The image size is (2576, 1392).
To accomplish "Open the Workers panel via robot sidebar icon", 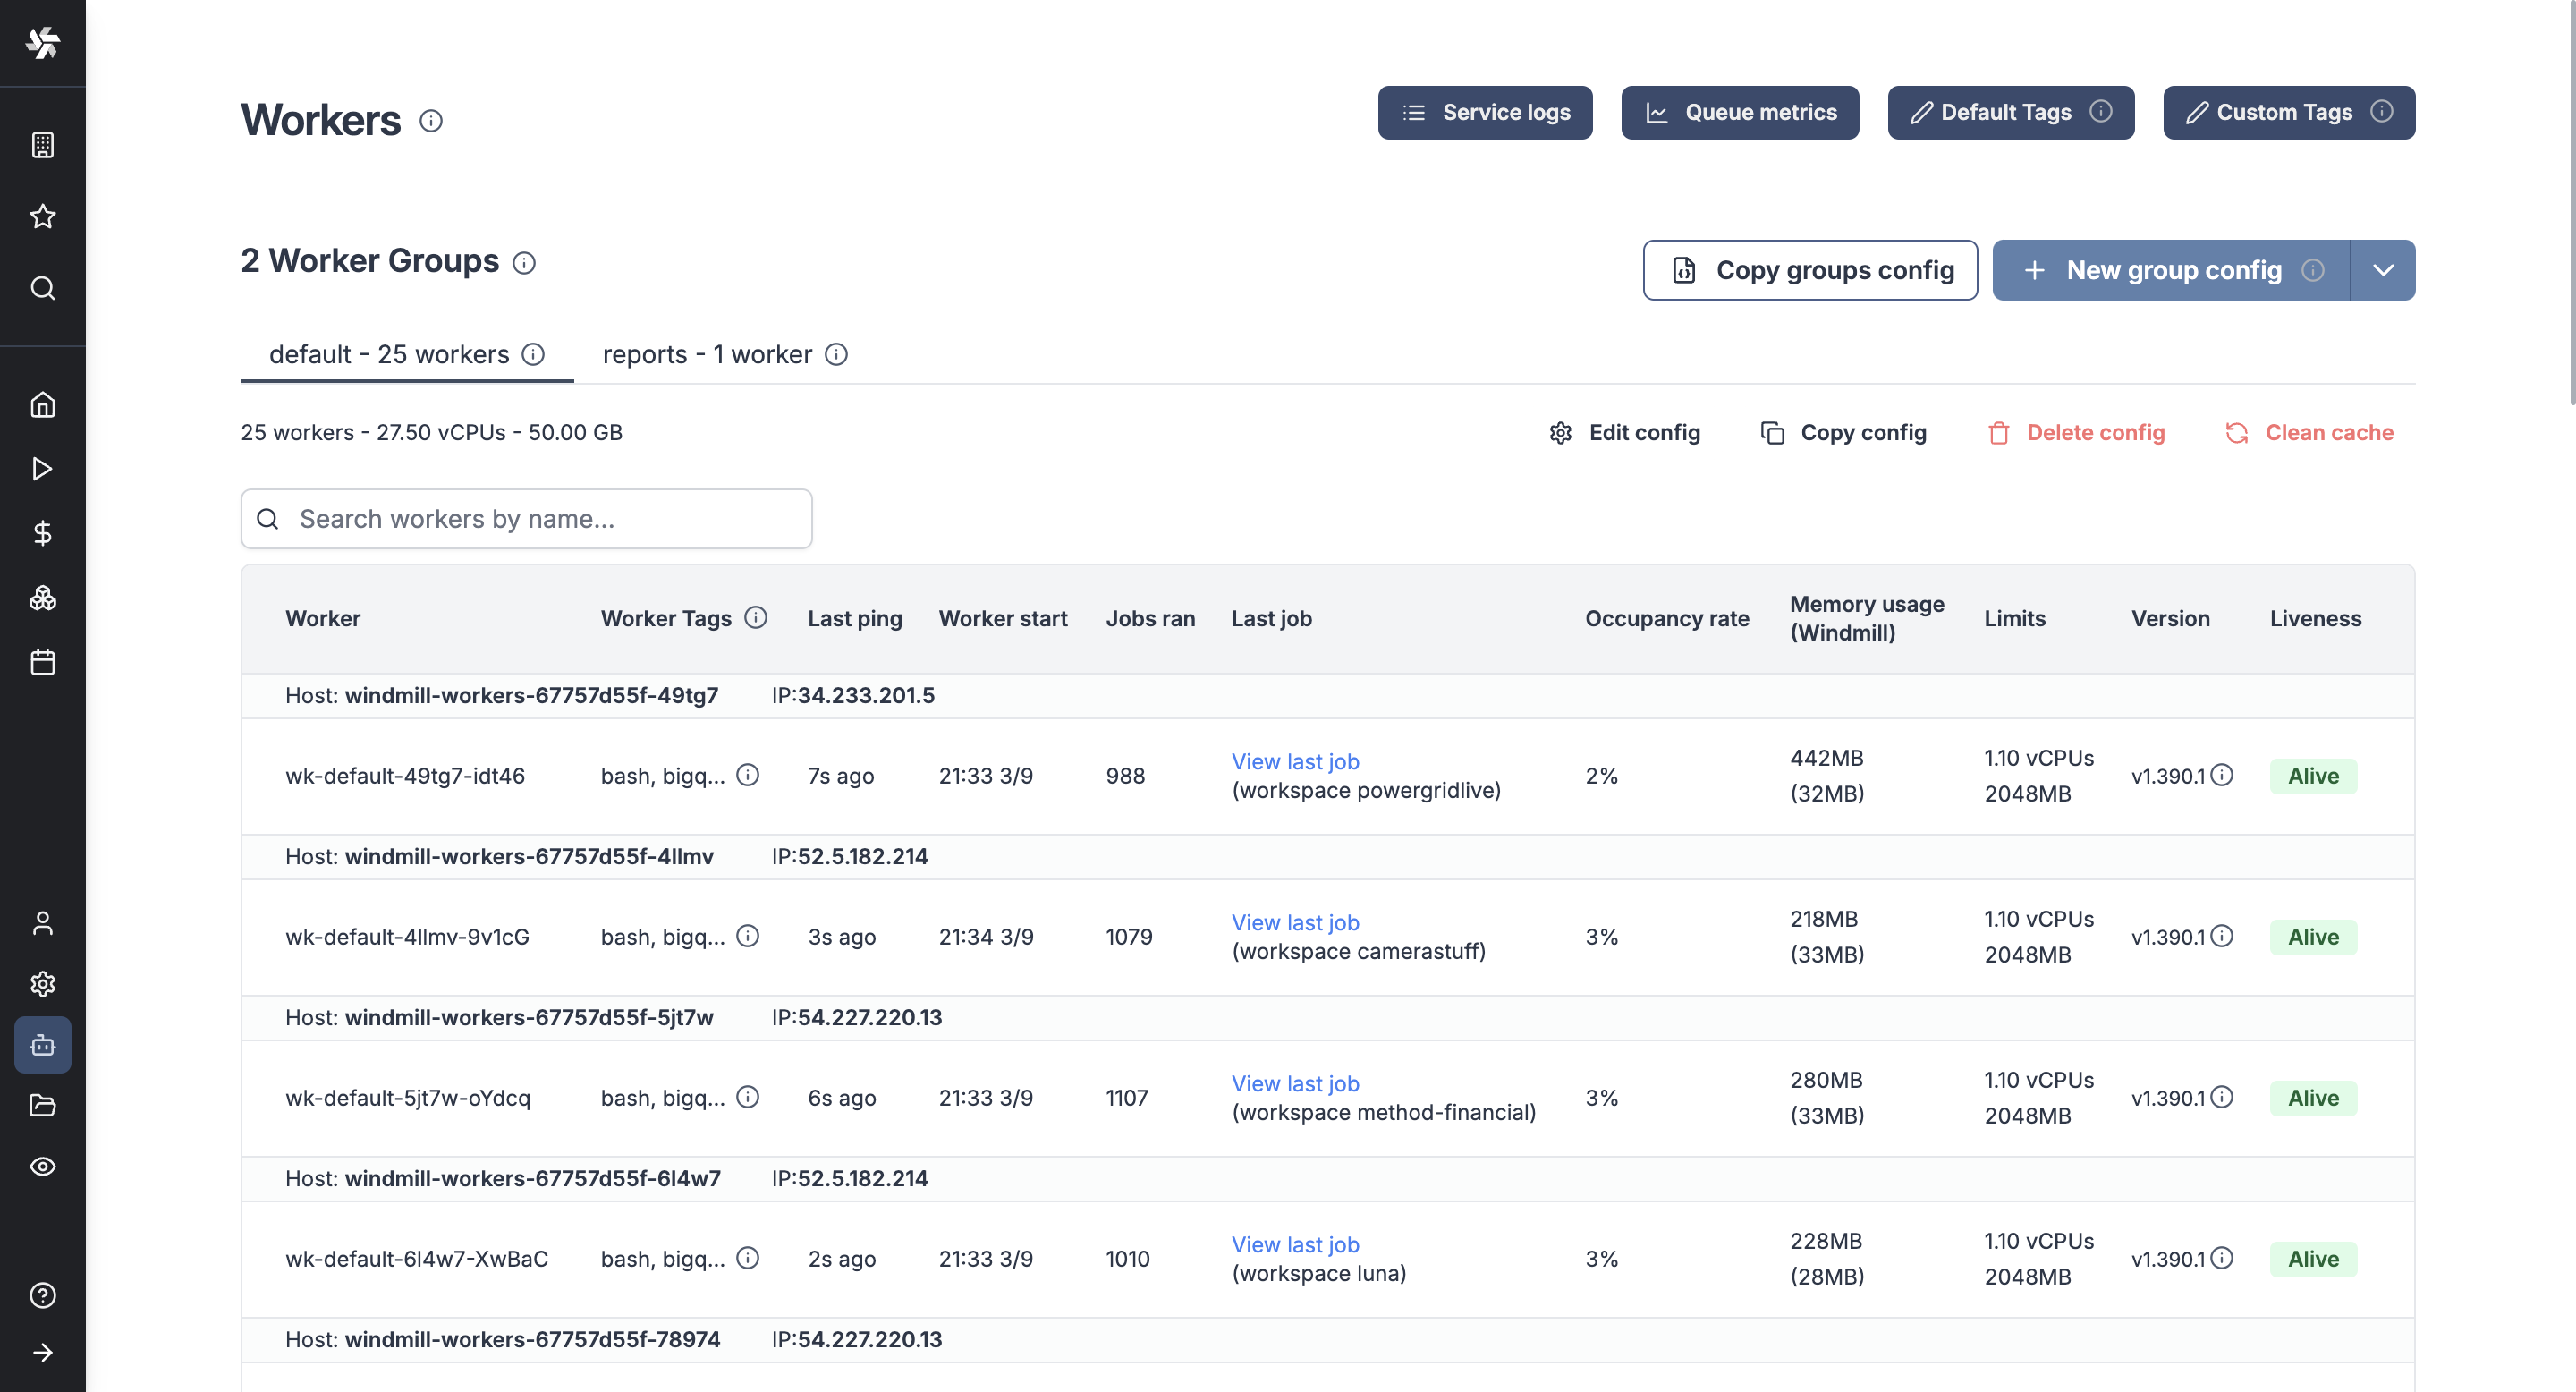I will tap(42, 1045).
